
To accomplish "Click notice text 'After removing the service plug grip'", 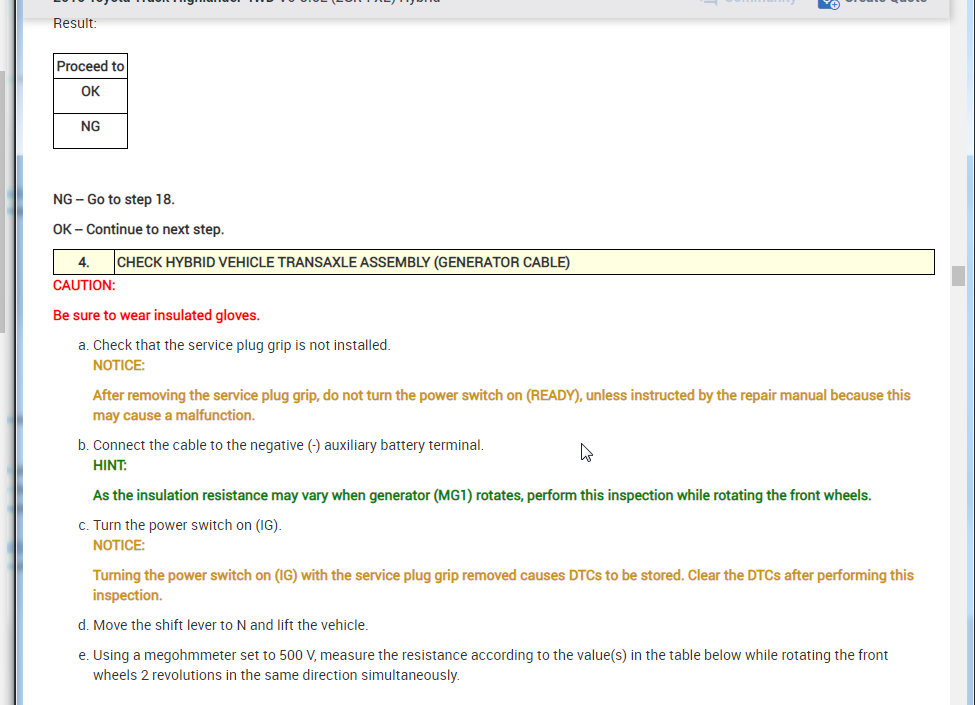I will click(502, 405).
